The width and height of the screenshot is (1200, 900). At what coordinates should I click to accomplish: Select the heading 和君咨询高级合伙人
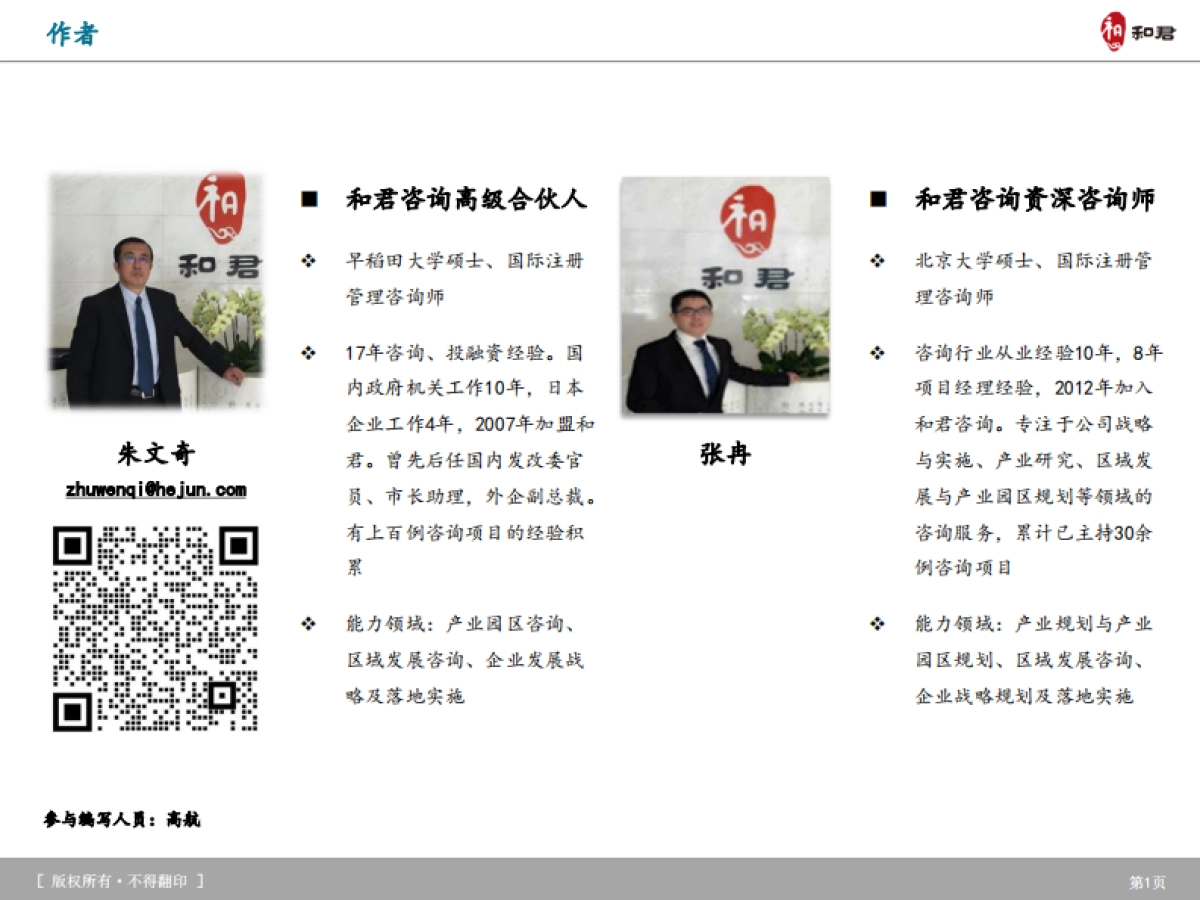[x=465, y=199]
